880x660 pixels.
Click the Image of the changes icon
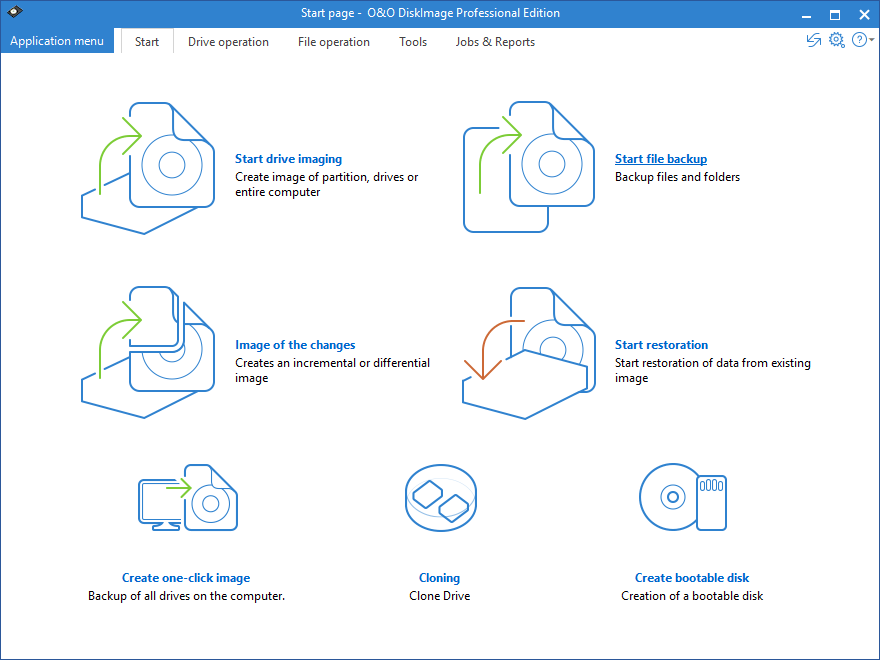(x=148, y=350)
